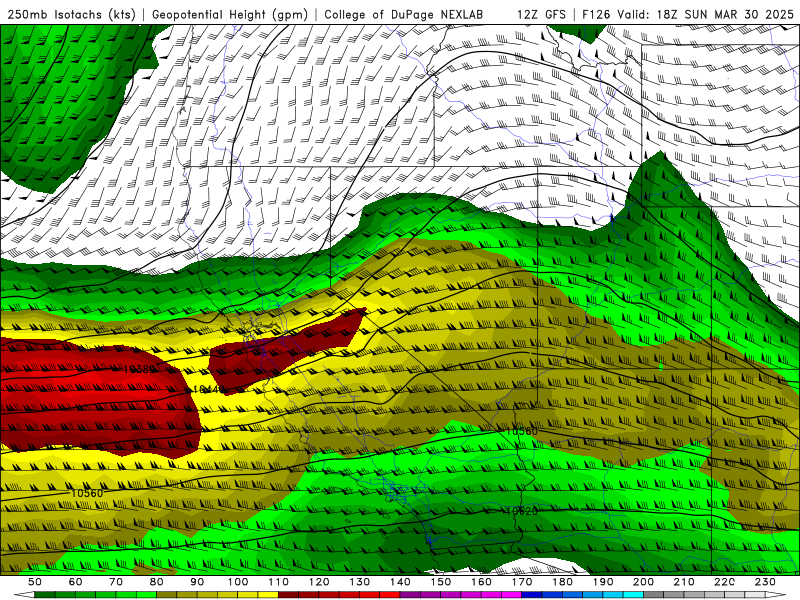
Task: Click the '230' value on the color scale
Action: point(765,582)
